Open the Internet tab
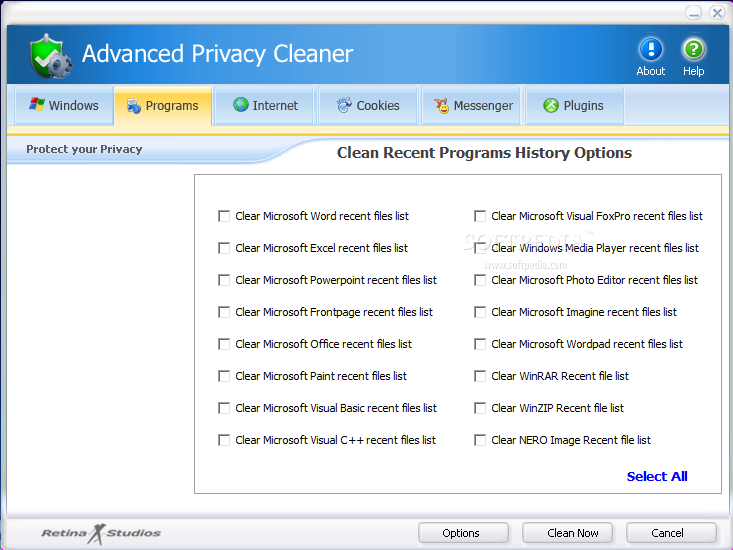 coord(265,106)
